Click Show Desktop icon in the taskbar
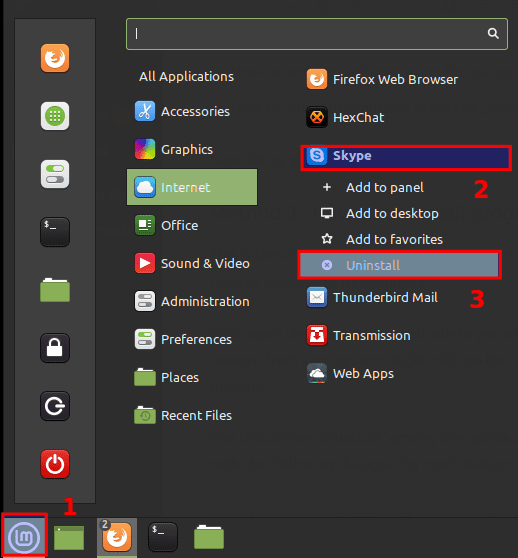518x558 pixels. (69, 537)
